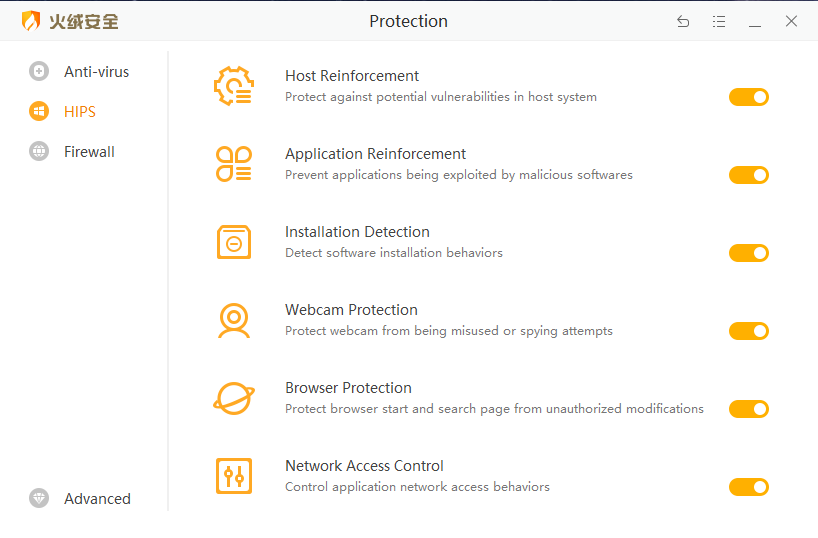Click the Application Reinforcement icon
The height and width of the screenshot is (538, 818).
click(x=234, y=164)
